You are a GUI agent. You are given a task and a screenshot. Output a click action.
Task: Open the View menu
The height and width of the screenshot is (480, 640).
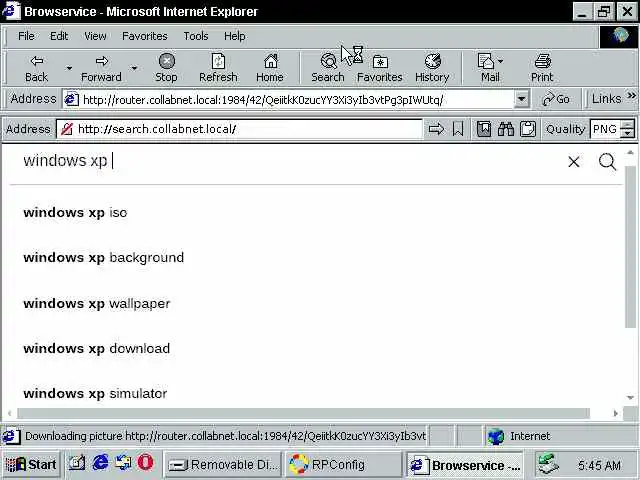95,36
